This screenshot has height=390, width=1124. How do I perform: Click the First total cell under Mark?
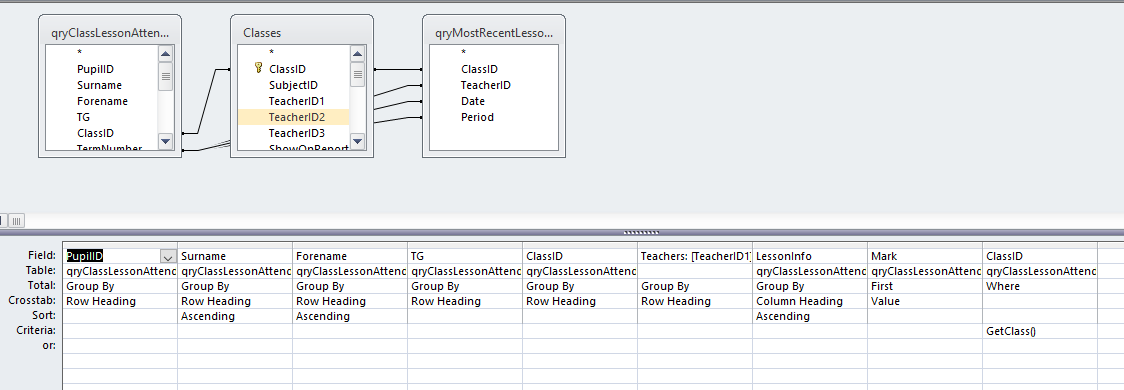click(925, 286)
